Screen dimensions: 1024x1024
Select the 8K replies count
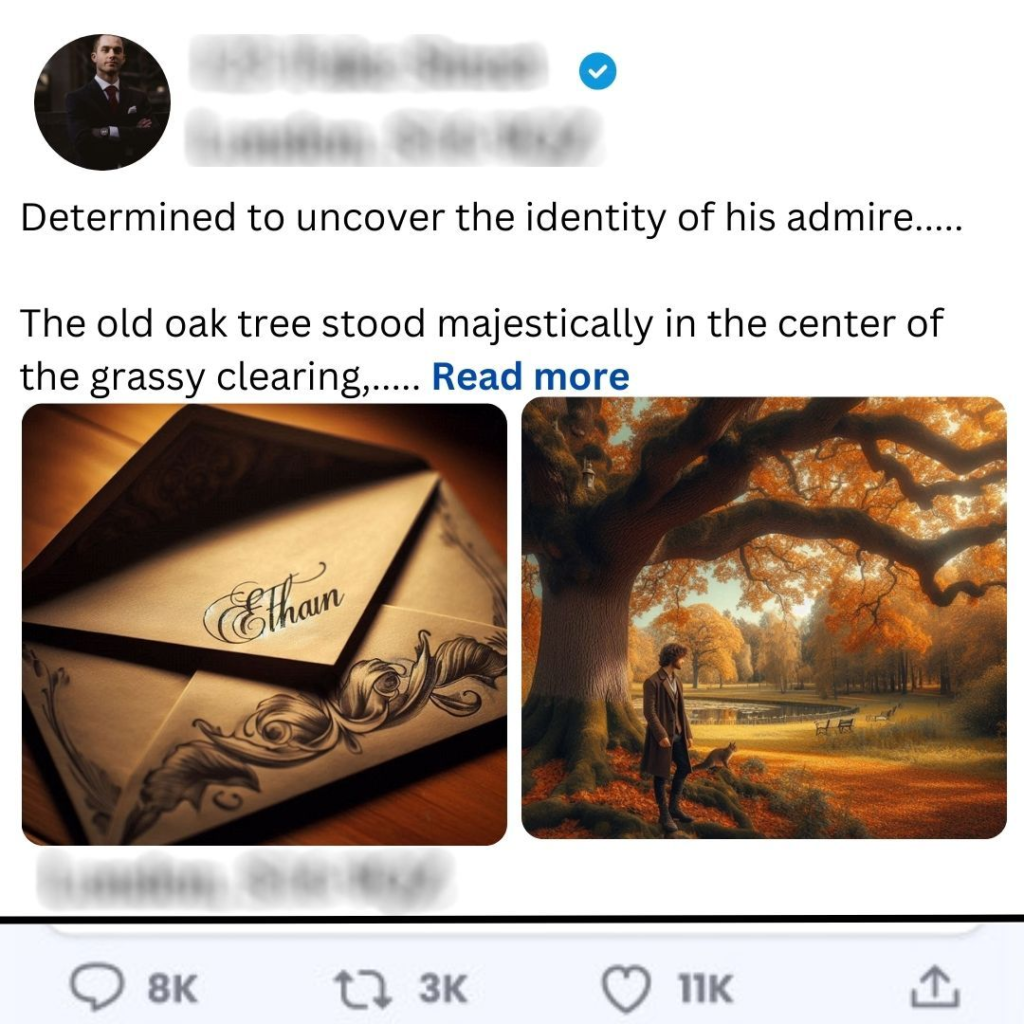172,988
